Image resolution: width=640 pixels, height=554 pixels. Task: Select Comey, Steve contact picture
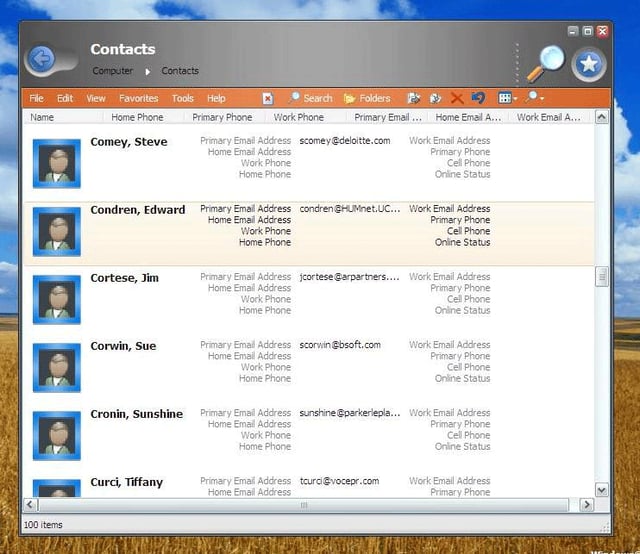point(57,163)
